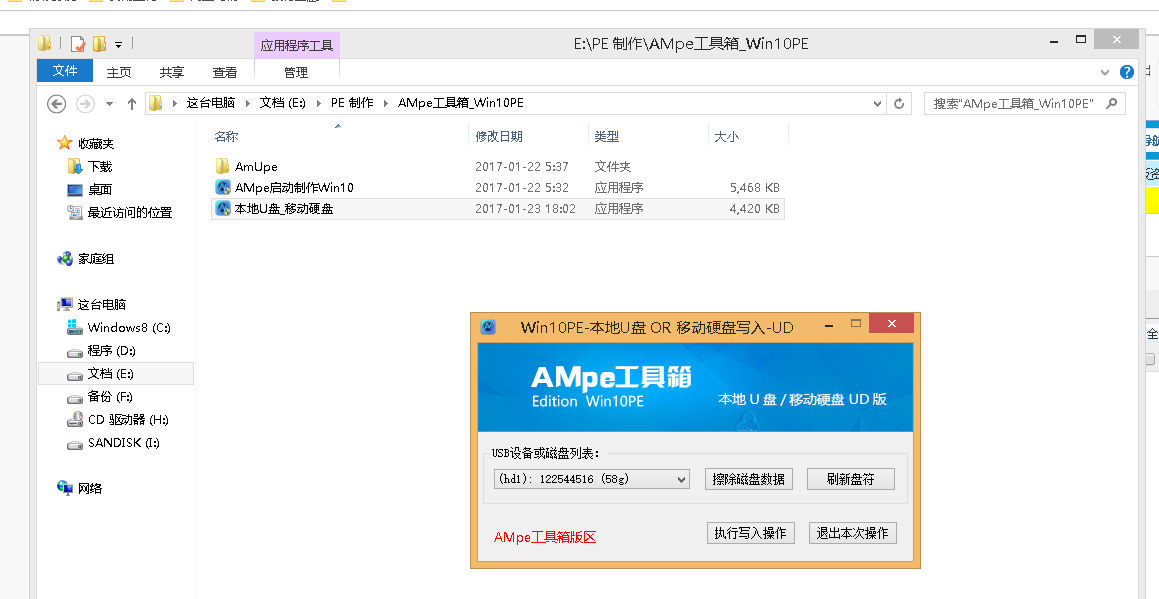Open the recent locations dropdown arrow
This screenshot has width=1159, height=599.
(x=109, y=104)
